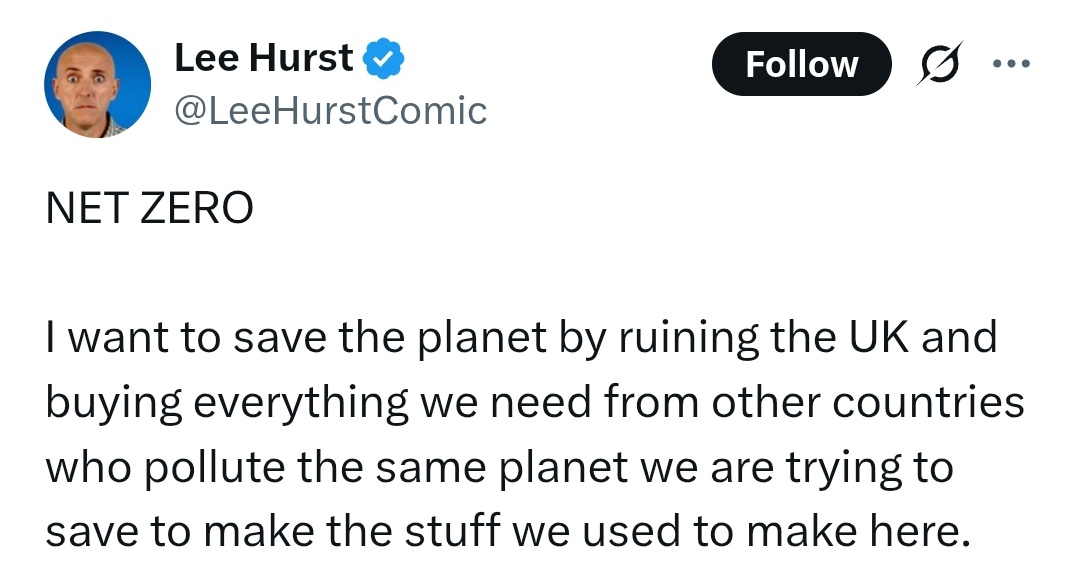Click the line starting "buying everything"

coord(534,403)
